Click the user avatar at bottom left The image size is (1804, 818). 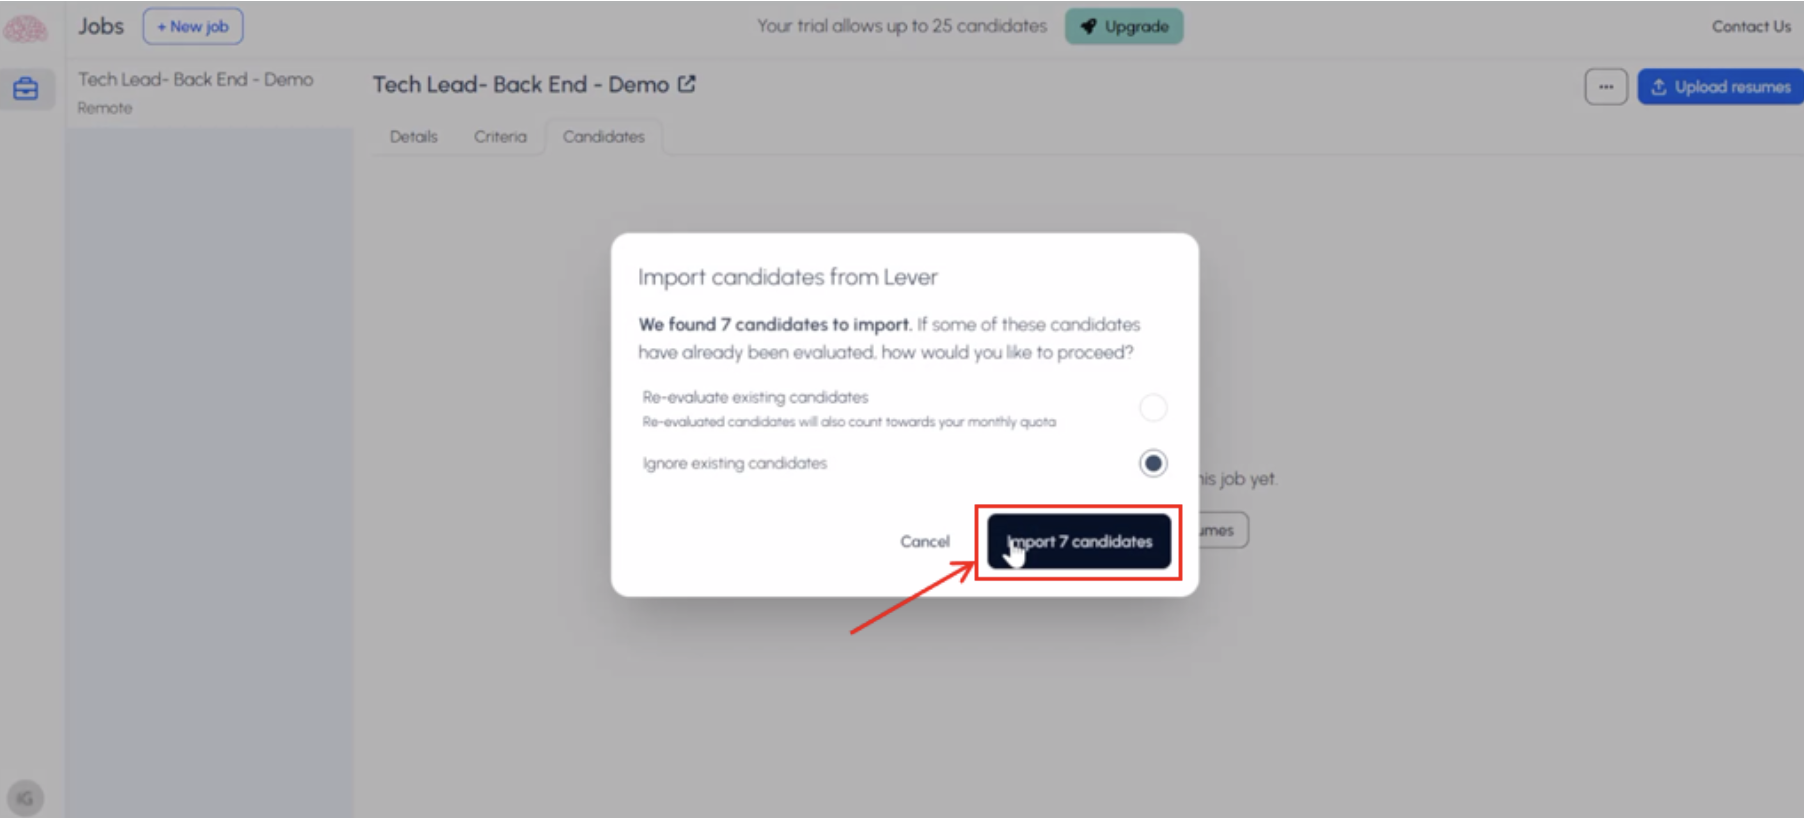click(x=25, y=798)
